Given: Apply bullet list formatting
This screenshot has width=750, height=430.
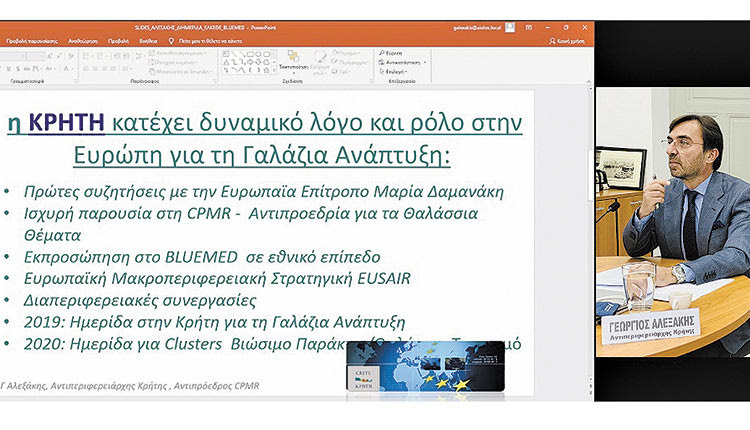Looking at the screenshot, I should 86,56.
